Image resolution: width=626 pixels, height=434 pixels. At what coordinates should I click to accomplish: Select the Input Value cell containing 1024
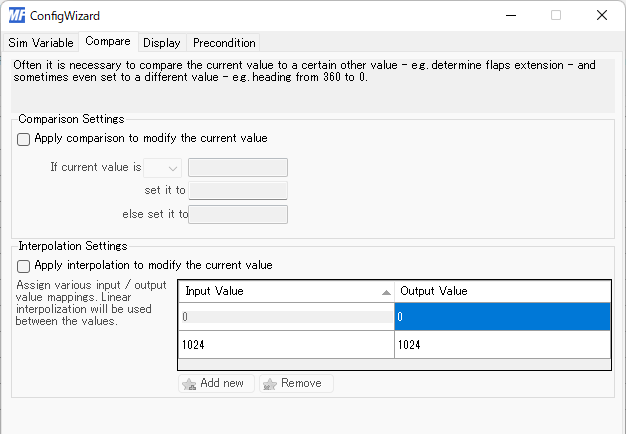point(286,345)
